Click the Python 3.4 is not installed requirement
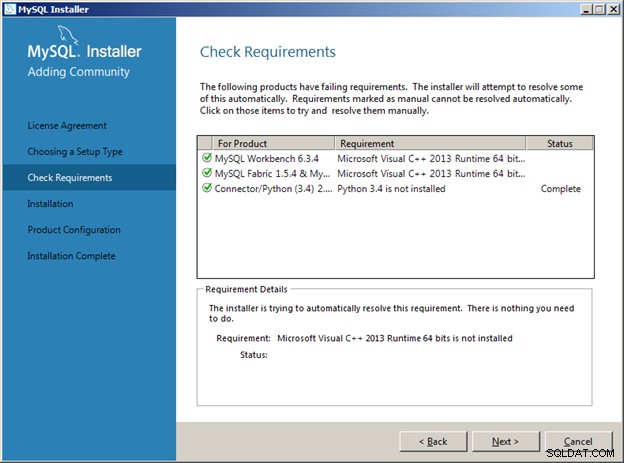 [391, 189]
